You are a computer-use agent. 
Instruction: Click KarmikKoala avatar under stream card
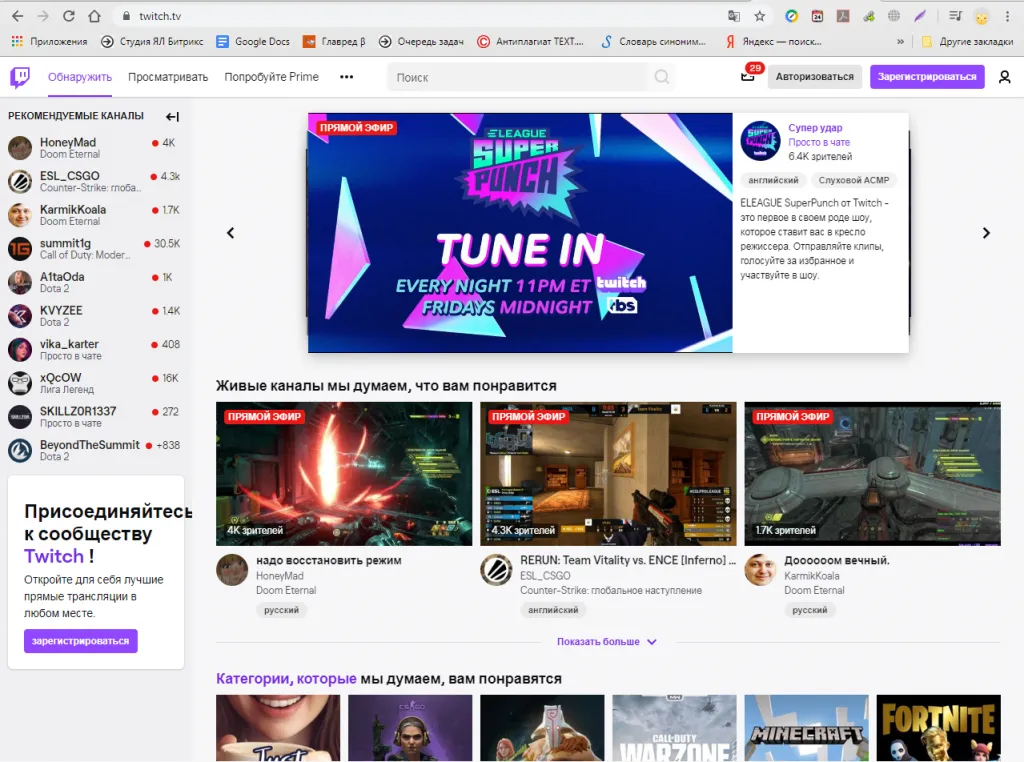(760, 570)
